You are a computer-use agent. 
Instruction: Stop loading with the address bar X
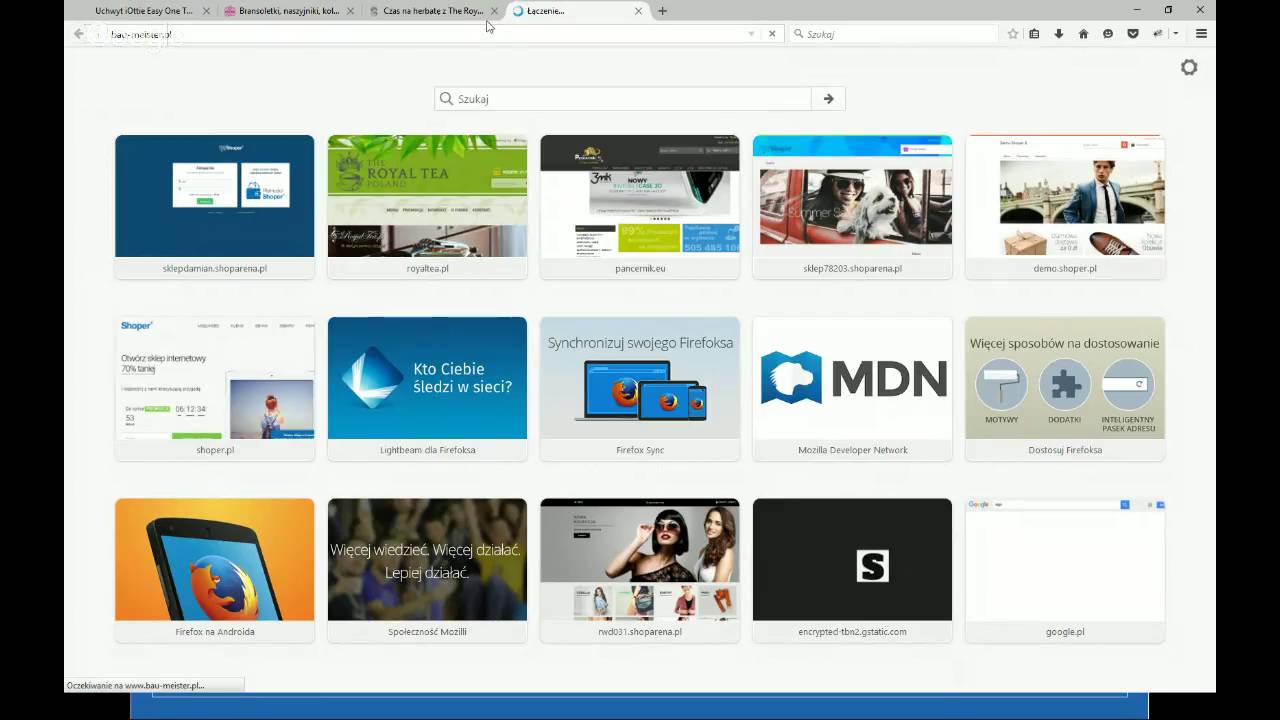[772, 34]
